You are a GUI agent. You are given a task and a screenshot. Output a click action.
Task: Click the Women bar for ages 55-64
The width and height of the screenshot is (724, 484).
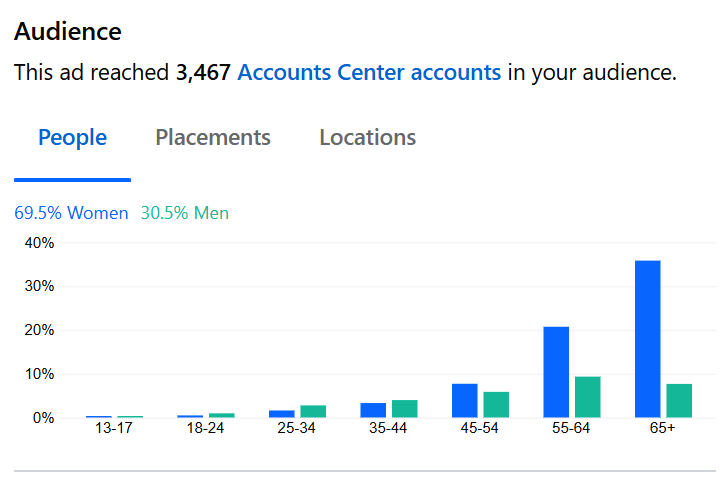tap(556, 372)
